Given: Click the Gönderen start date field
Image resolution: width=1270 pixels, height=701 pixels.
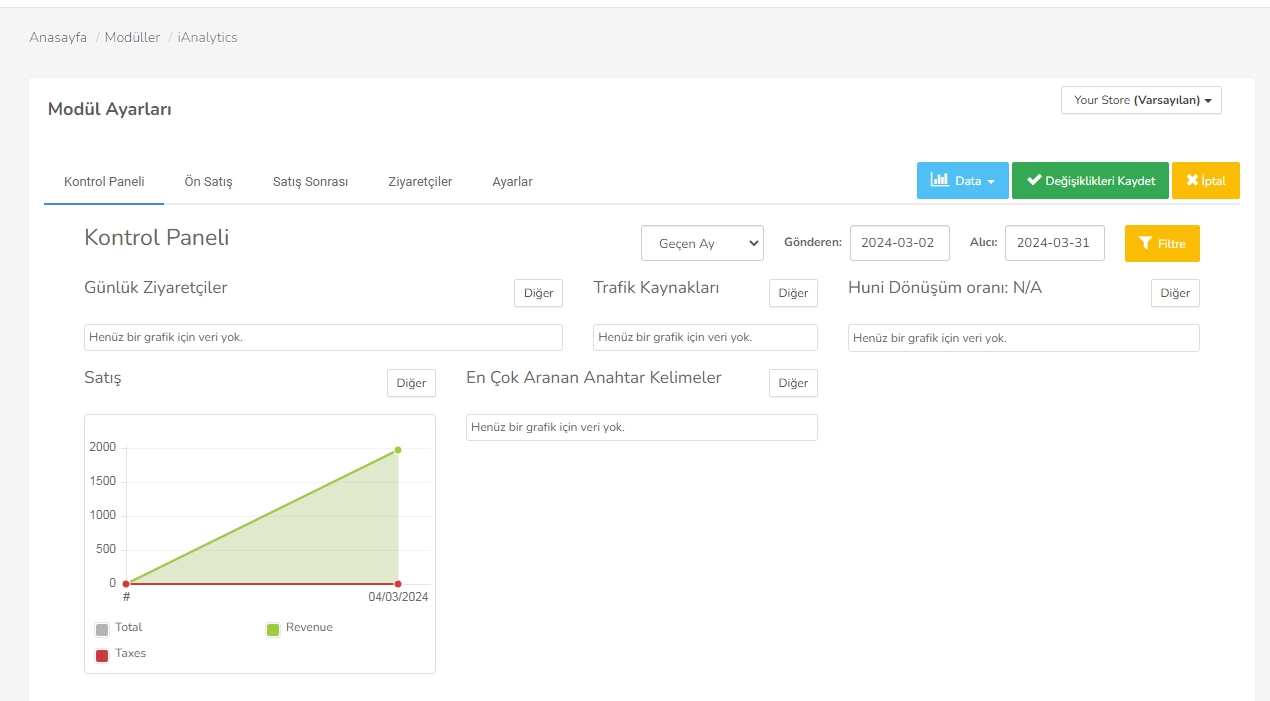Looking at the screenshot, I should 899,243.
